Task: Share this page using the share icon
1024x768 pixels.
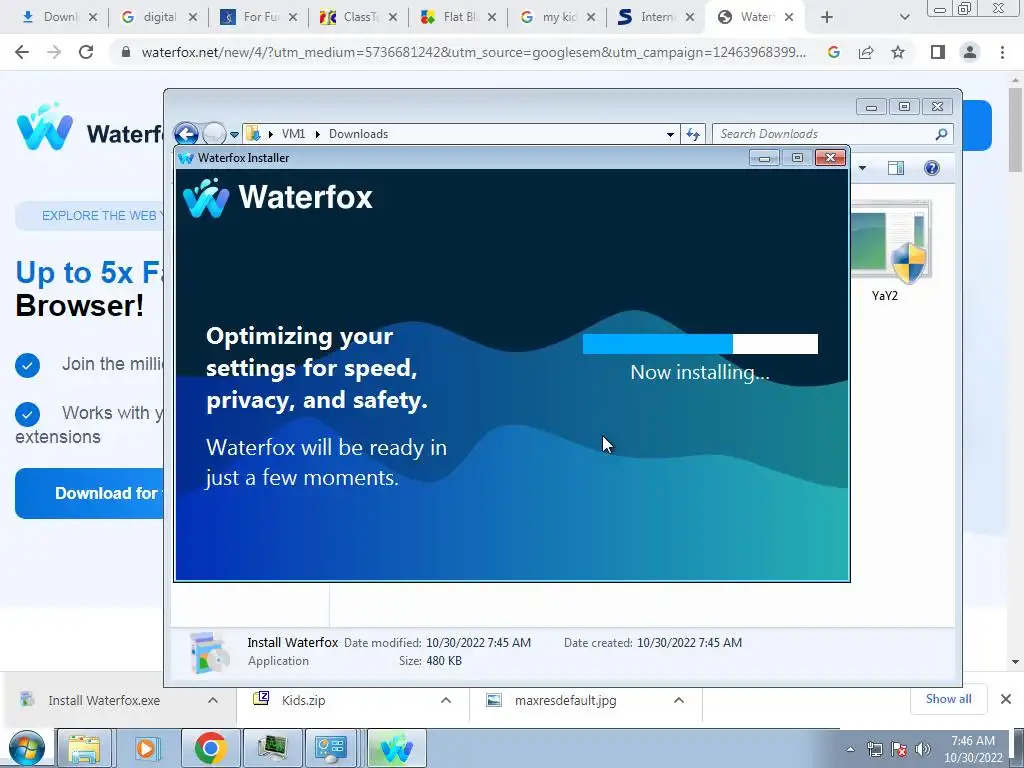Action: 866,52
